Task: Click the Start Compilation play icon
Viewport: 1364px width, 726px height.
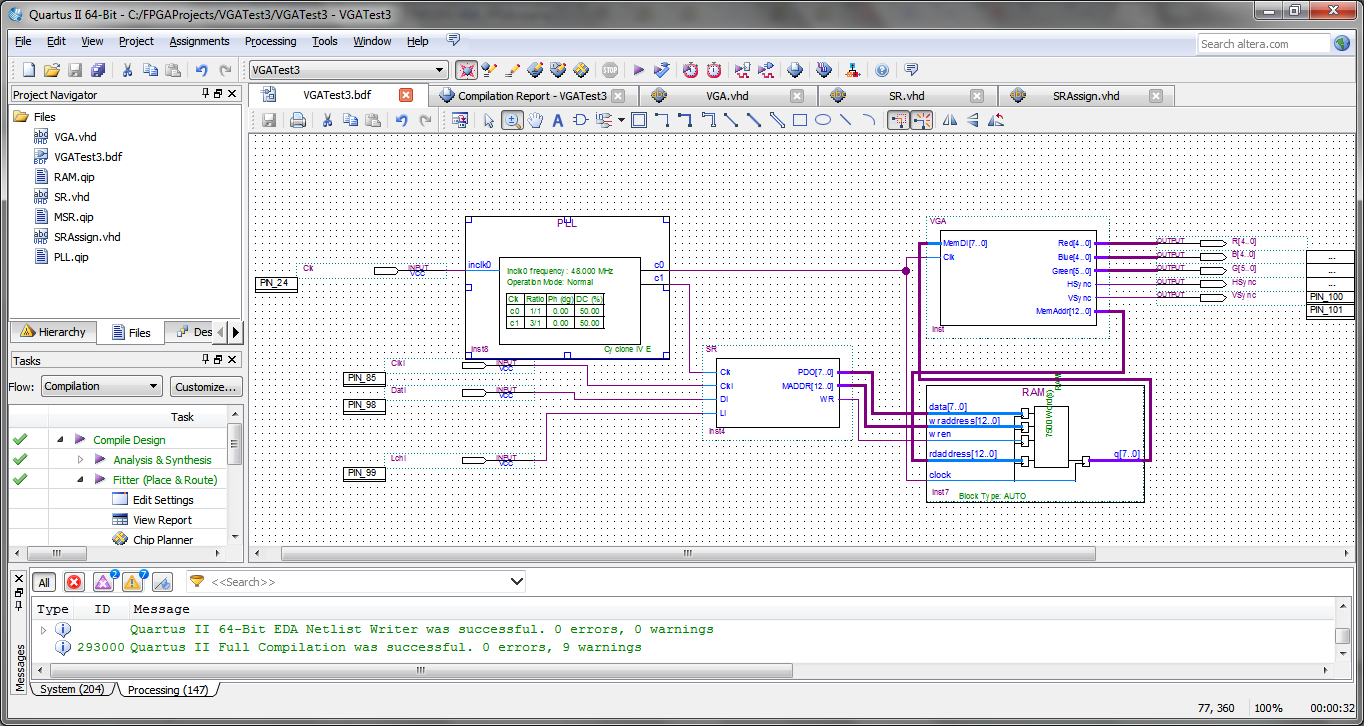Action: 638,70
